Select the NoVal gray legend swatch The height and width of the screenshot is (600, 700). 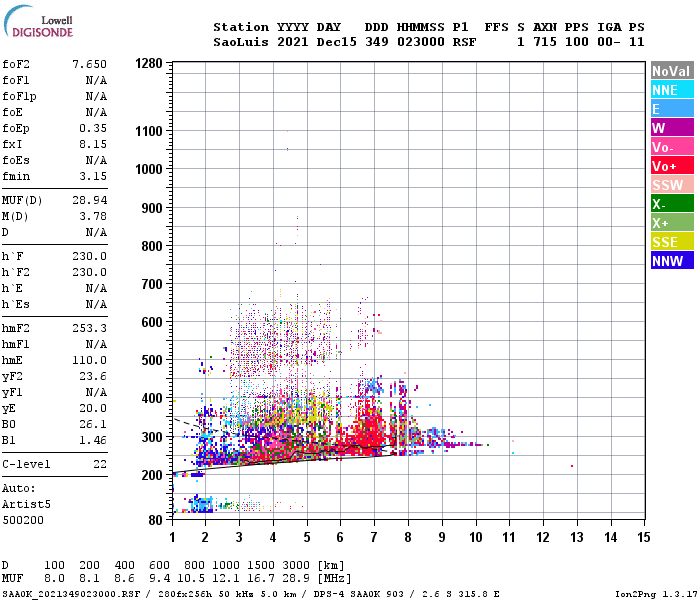(x=672, y=71)
